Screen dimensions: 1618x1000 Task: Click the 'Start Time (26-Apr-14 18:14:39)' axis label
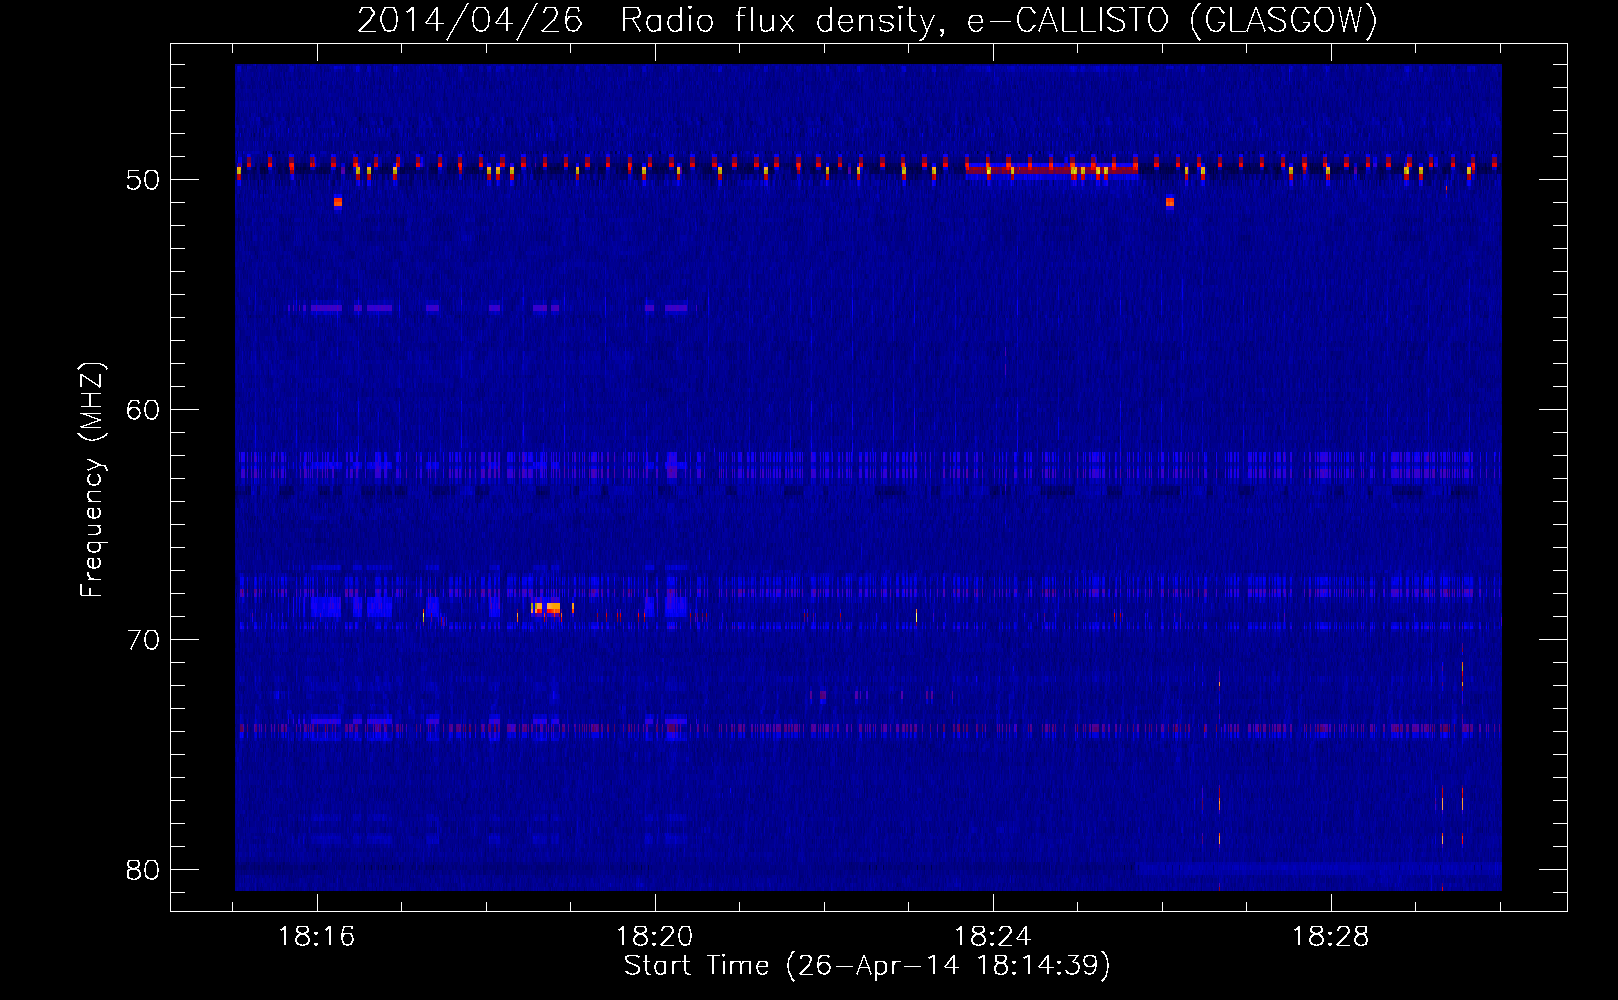coord(867,965)
